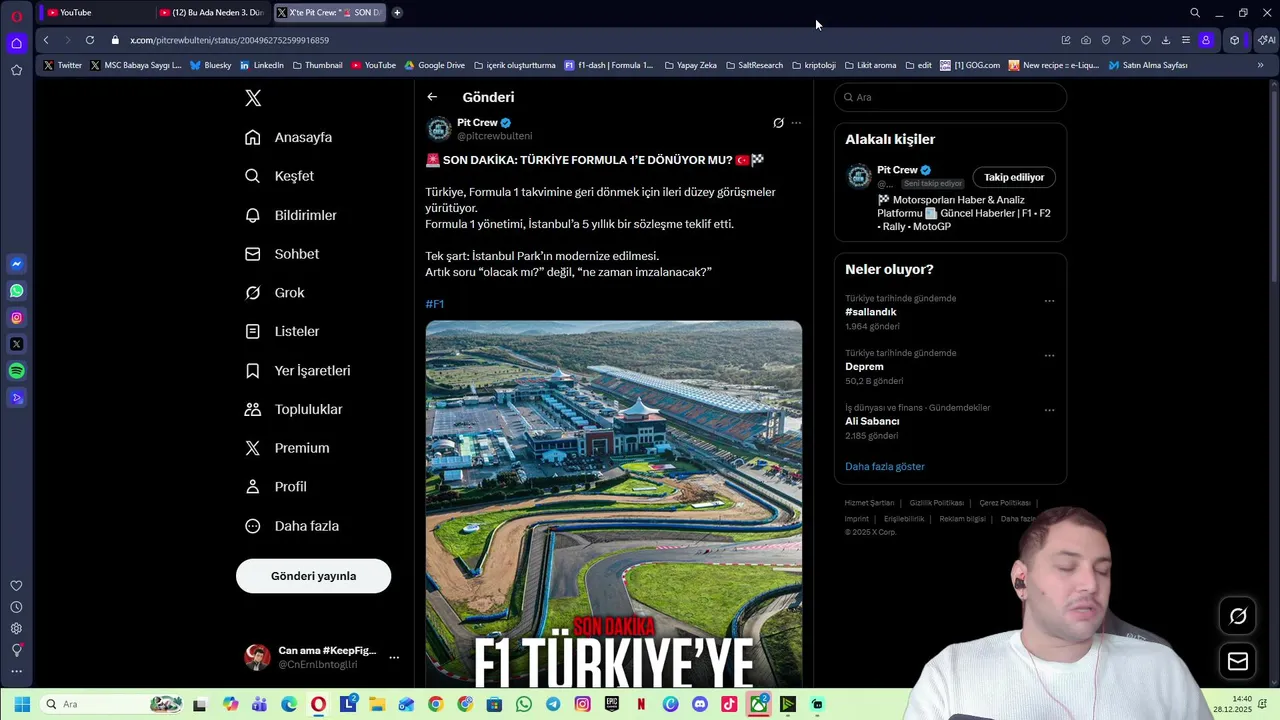Click the address bar URL
This screenshot has height=720, width=1280.
pos(229,40)
